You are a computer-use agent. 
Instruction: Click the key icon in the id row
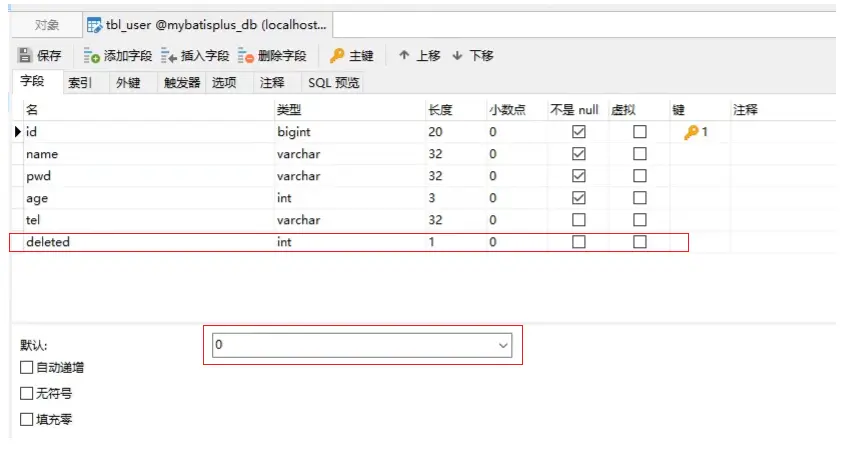pos(691,132)
